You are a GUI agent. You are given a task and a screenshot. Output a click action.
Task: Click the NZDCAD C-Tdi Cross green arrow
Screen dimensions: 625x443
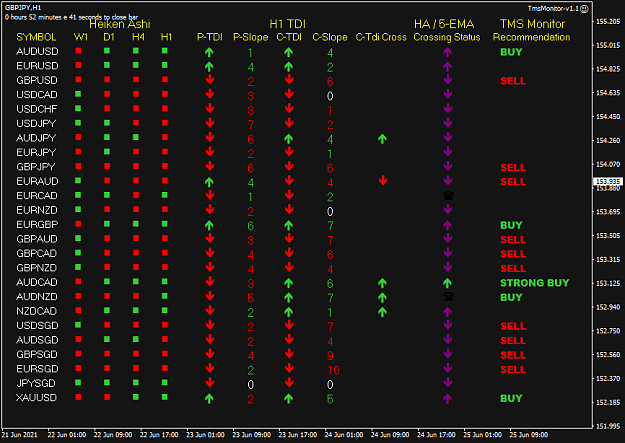382,312
